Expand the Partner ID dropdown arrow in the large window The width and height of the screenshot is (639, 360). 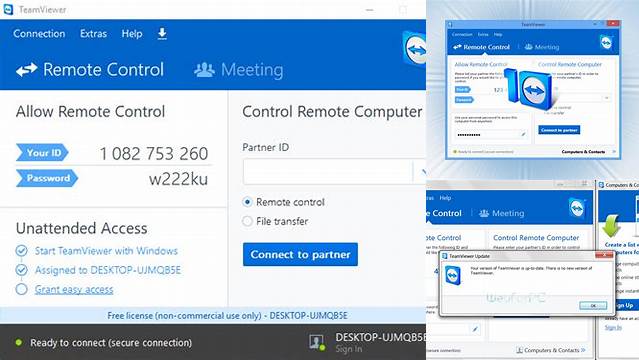tap(421, 172)
